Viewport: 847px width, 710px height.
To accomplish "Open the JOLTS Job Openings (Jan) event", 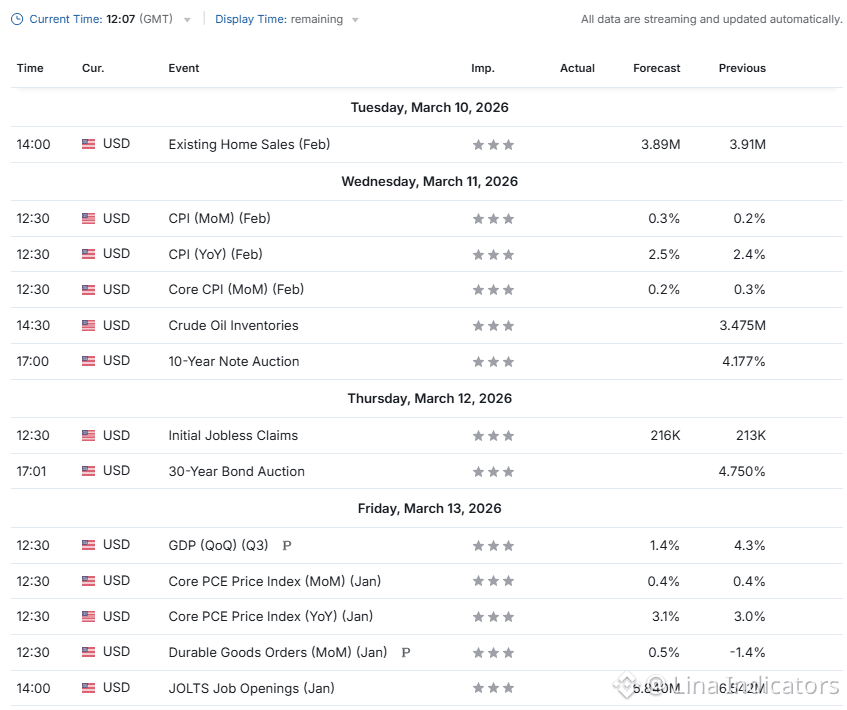I will [252, 688].
